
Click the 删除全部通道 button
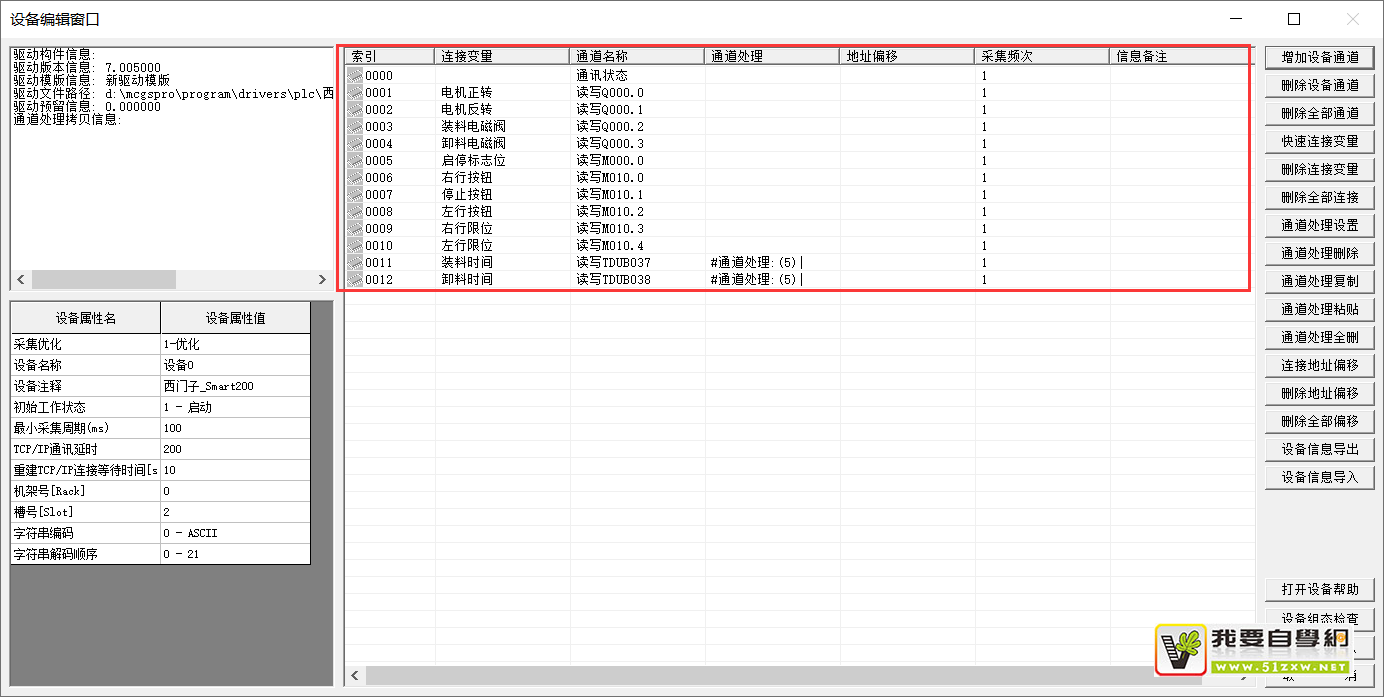coord(1319,113)
